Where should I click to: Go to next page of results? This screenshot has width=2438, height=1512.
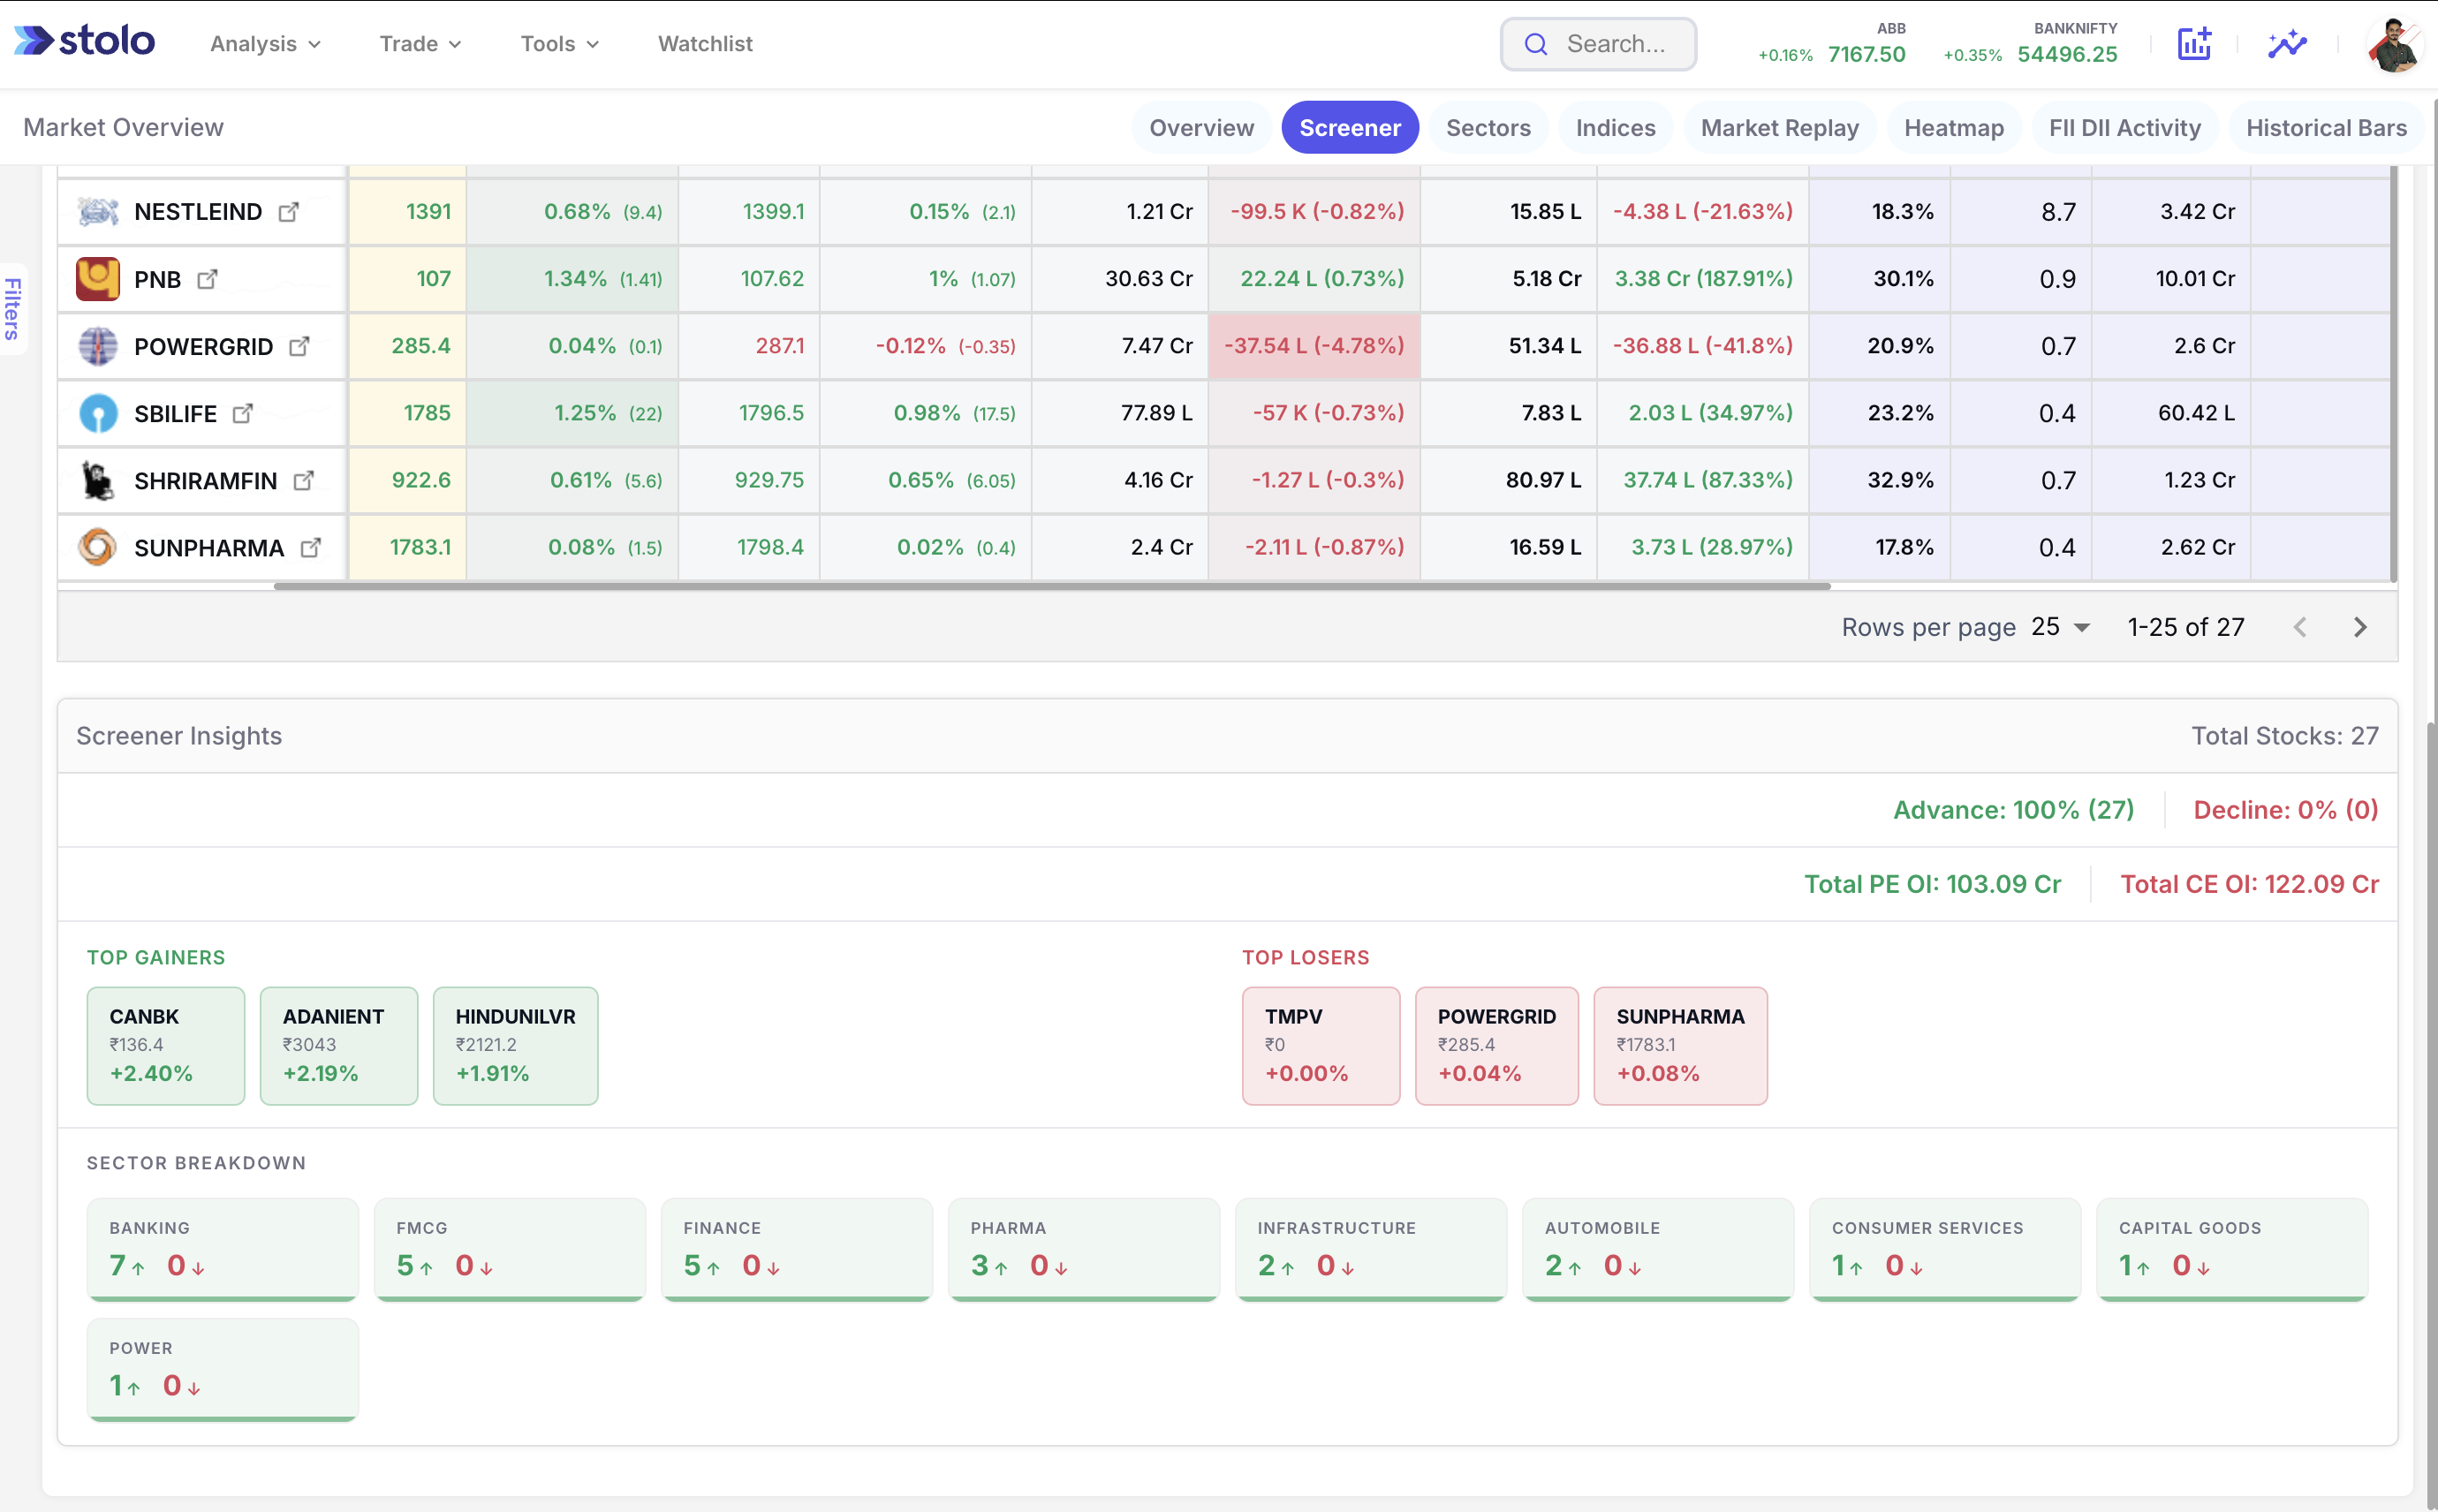pos(2360,627)
